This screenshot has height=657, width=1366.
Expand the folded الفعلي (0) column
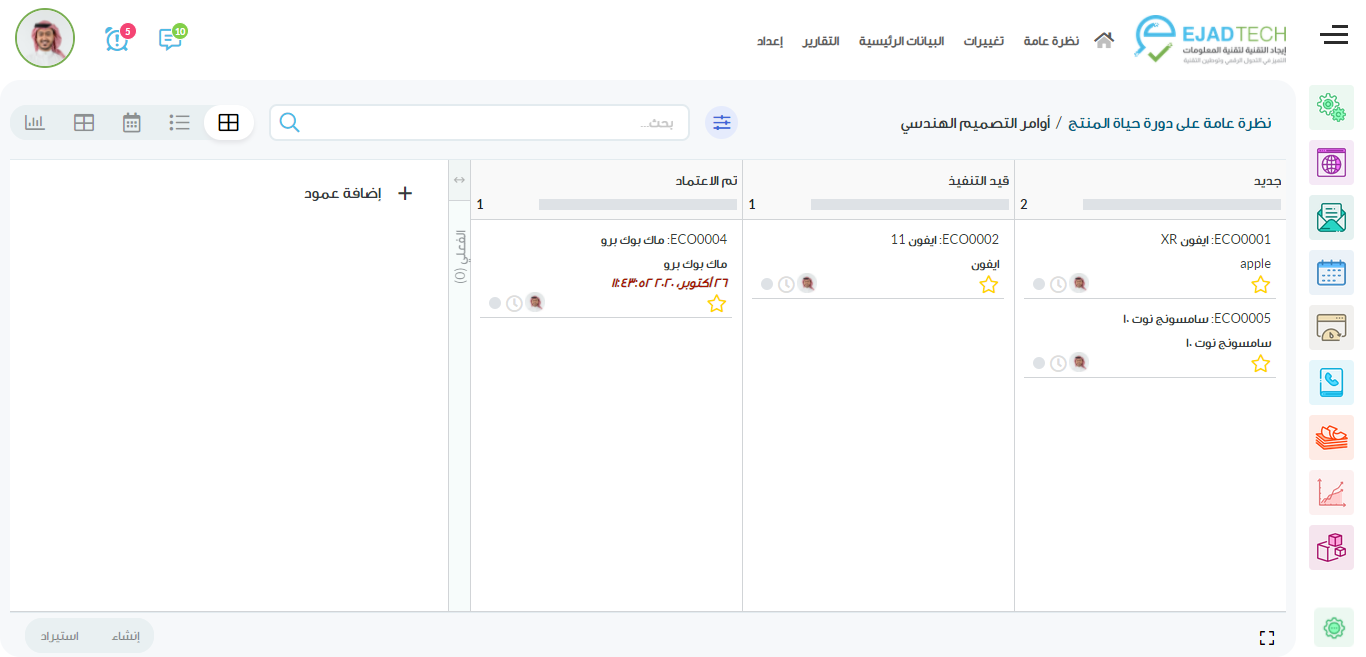coord(459,257)
